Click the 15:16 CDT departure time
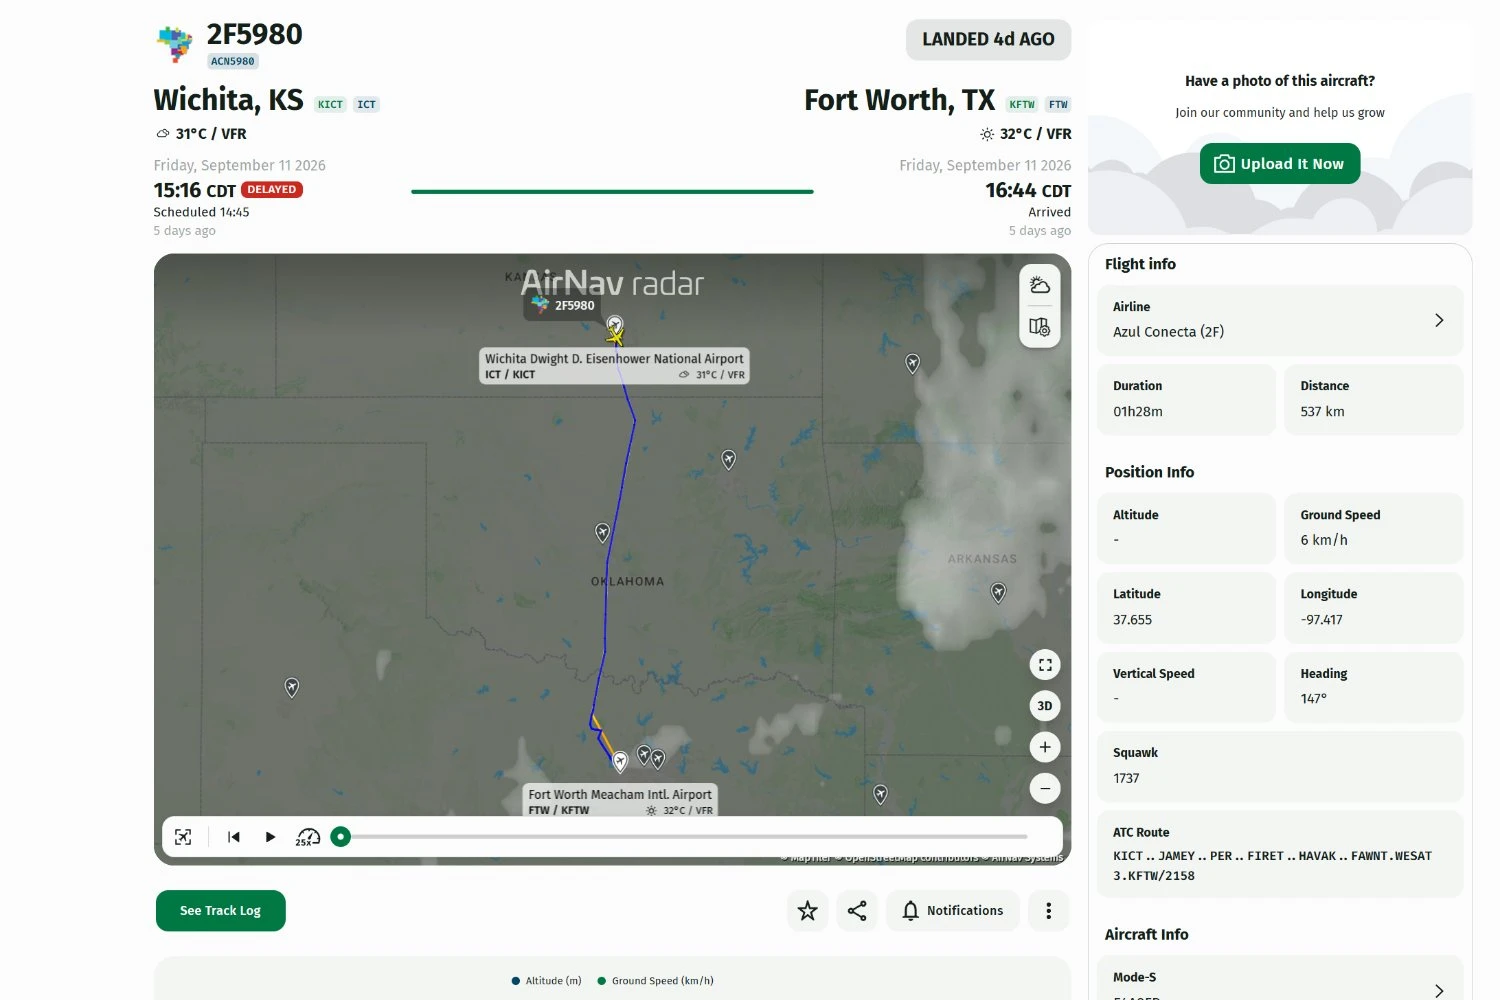 click(x=195, y=190)
